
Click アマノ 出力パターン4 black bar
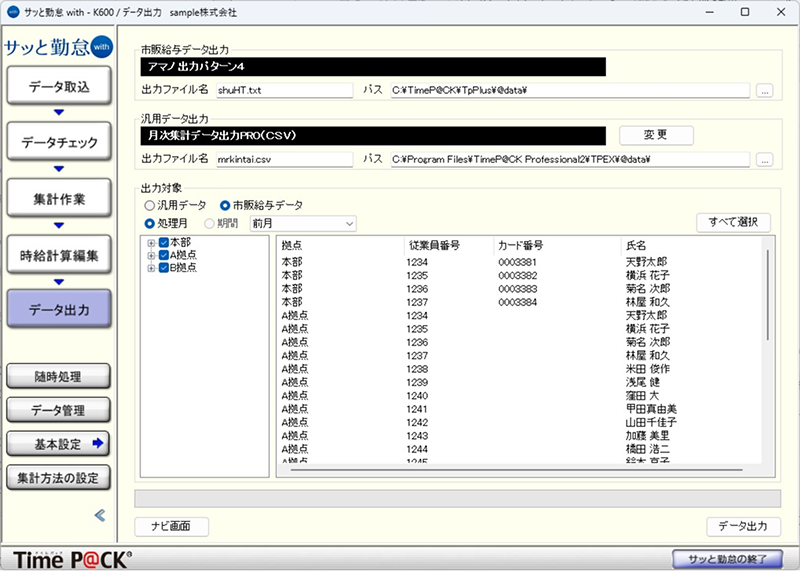tap(373, 67)
